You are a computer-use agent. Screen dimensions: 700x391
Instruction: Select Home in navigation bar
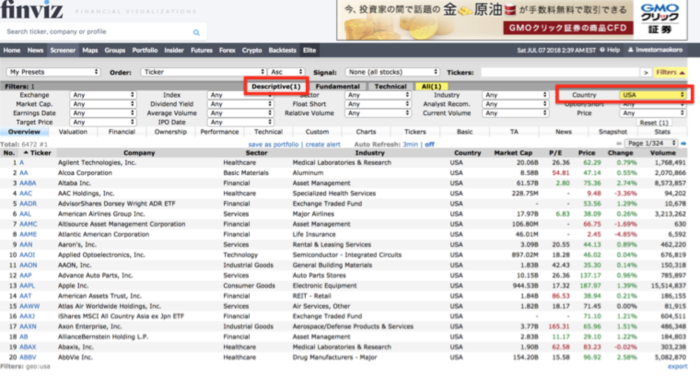[x=12, y=50]
